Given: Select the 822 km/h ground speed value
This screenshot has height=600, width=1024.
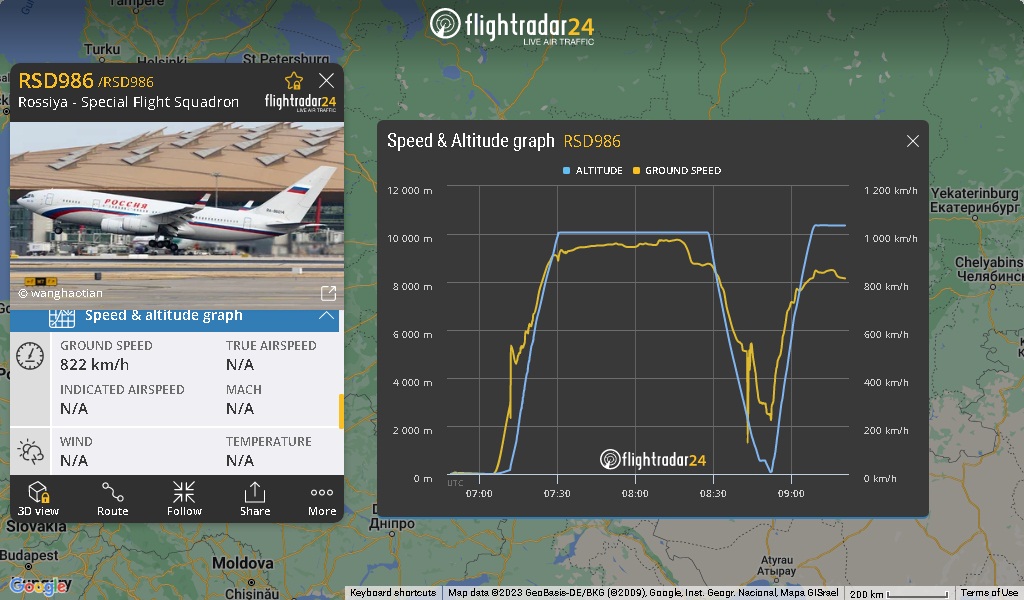Looking at the screenshot, I should pyautogui.click(x=95, y=364).
